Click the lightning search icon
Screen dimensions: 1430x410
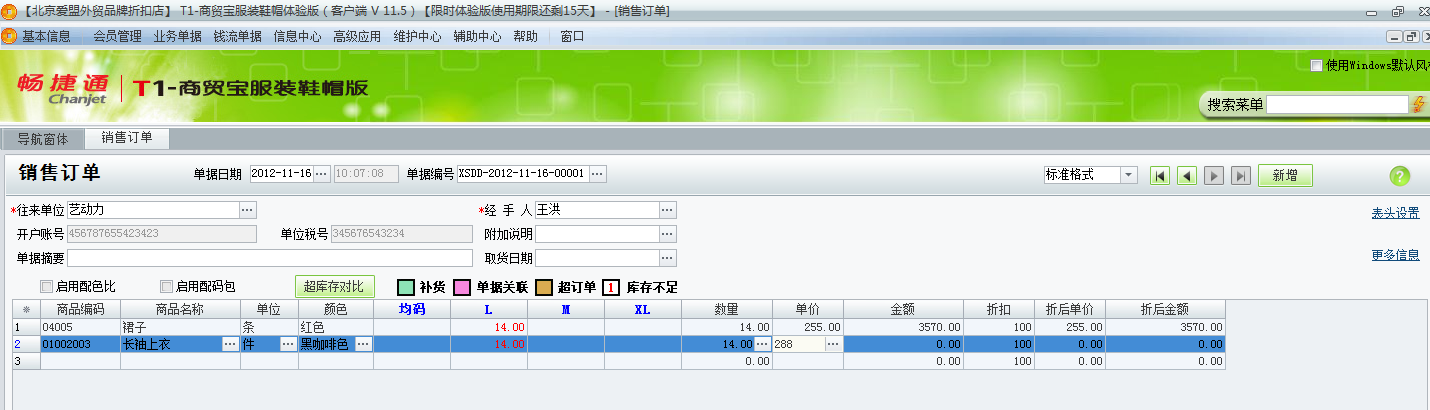[1417, 104]
